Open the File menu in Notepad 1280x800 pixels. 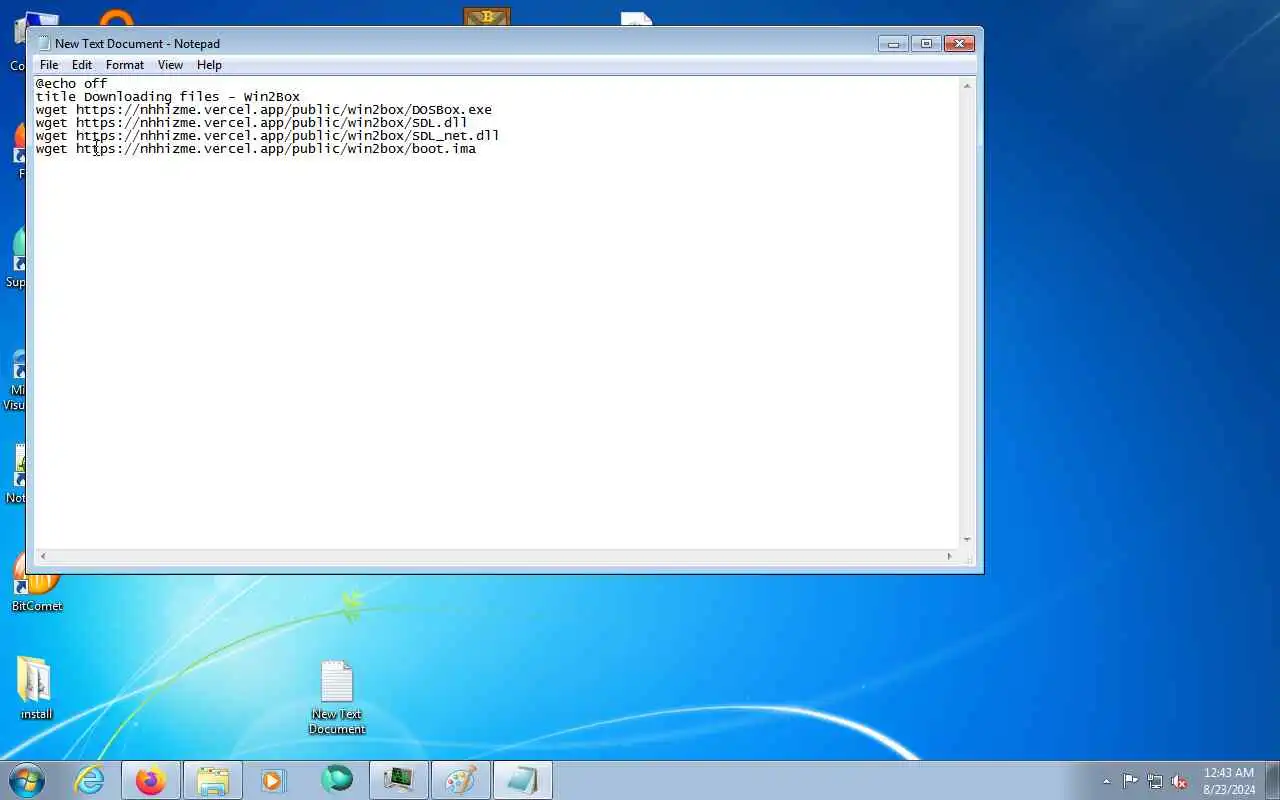coord(49,65)
